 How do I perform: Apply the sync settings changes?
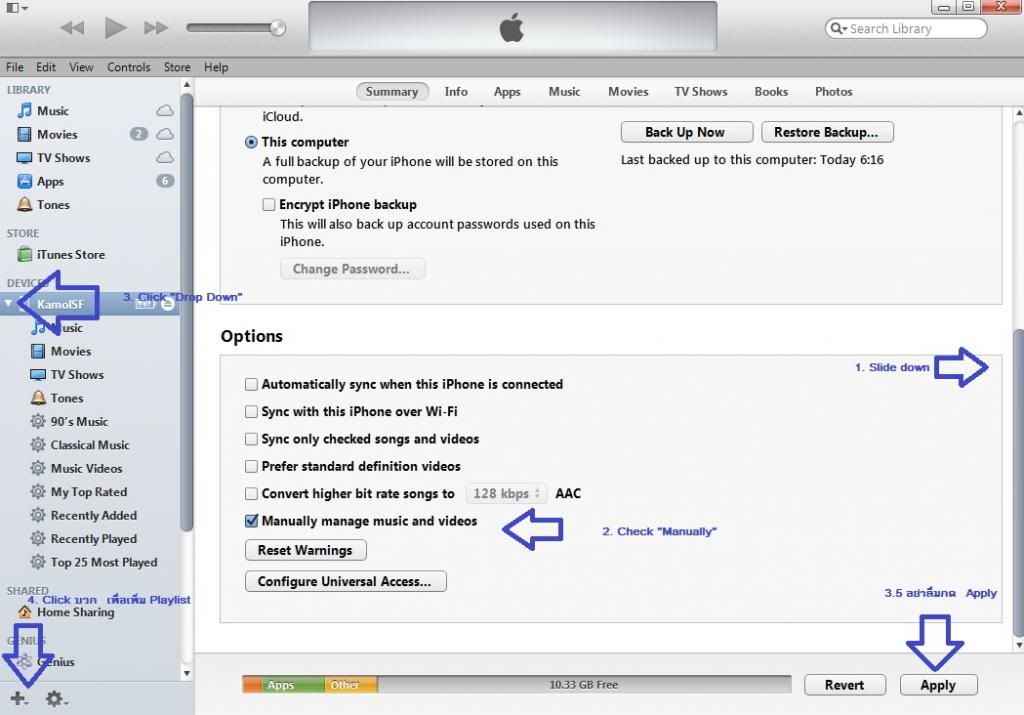pyautogui.click(x=938, y=685)
